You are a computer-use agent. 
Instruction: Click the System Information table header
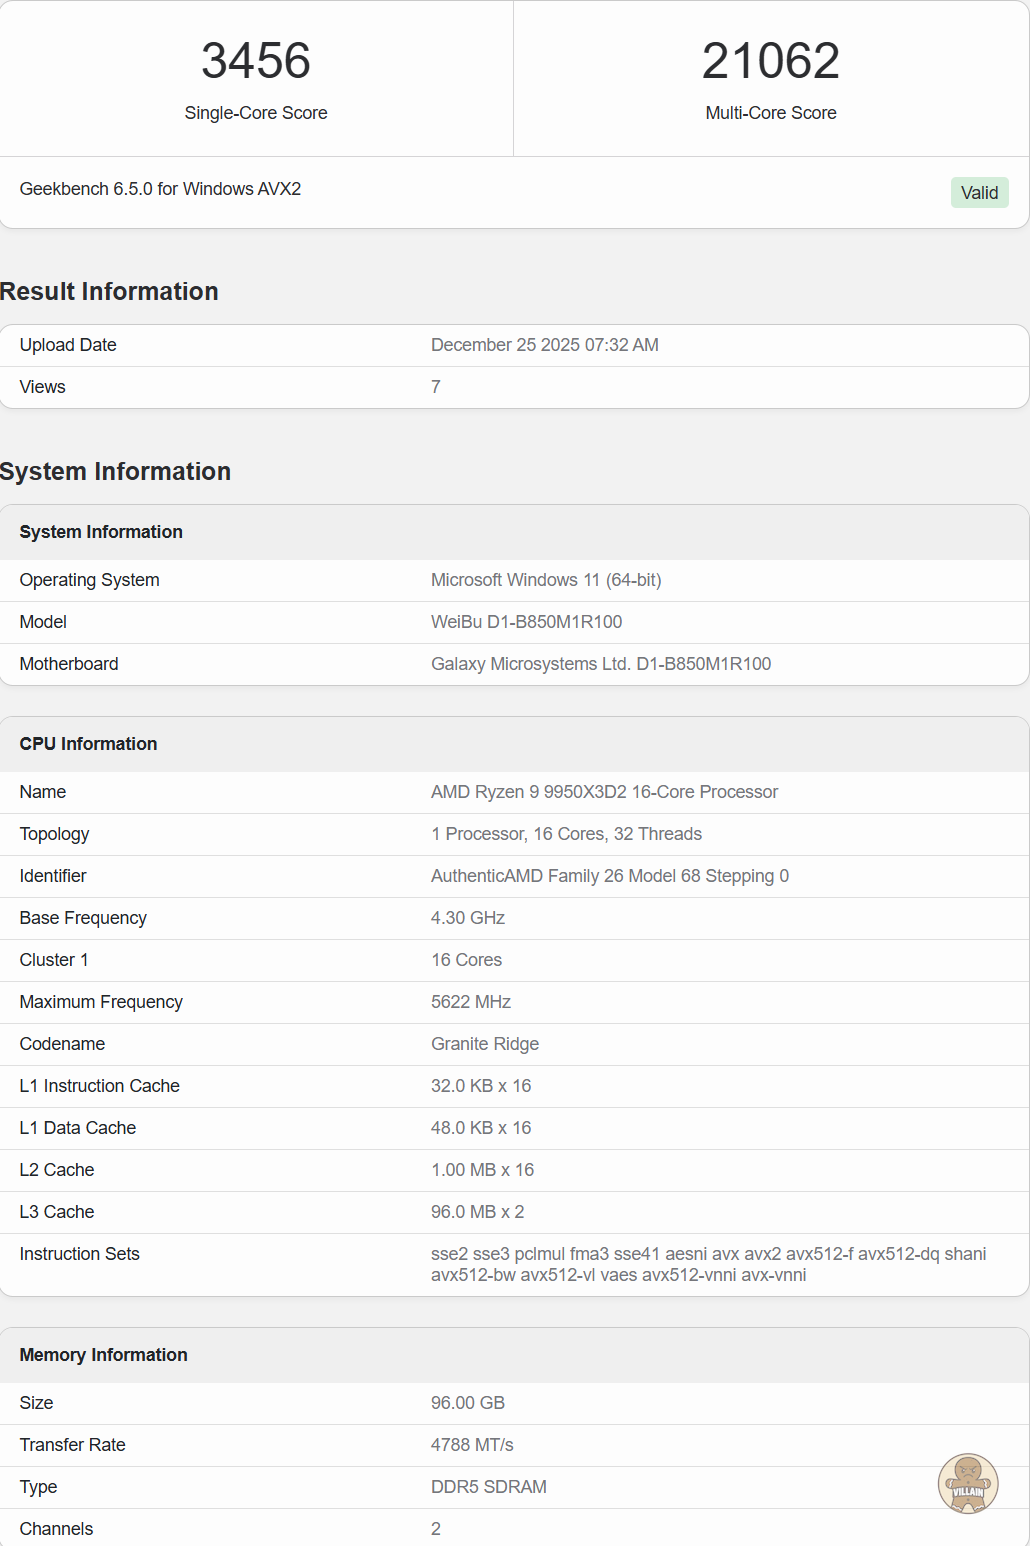[x=101, y=532]
